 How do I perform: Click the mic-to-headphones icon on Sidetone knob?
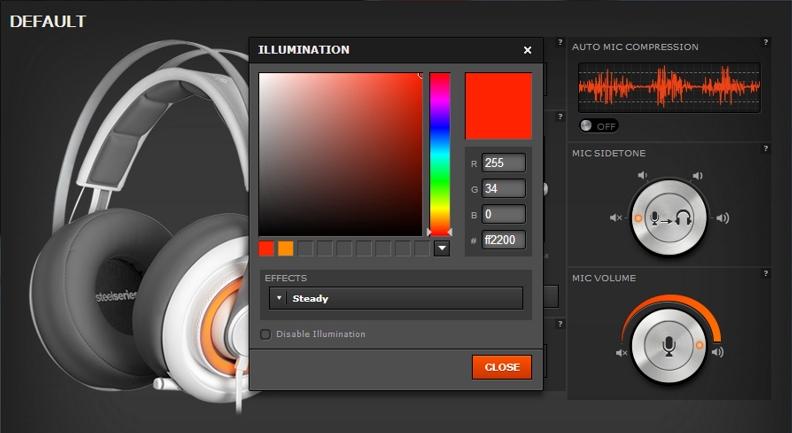669,216
